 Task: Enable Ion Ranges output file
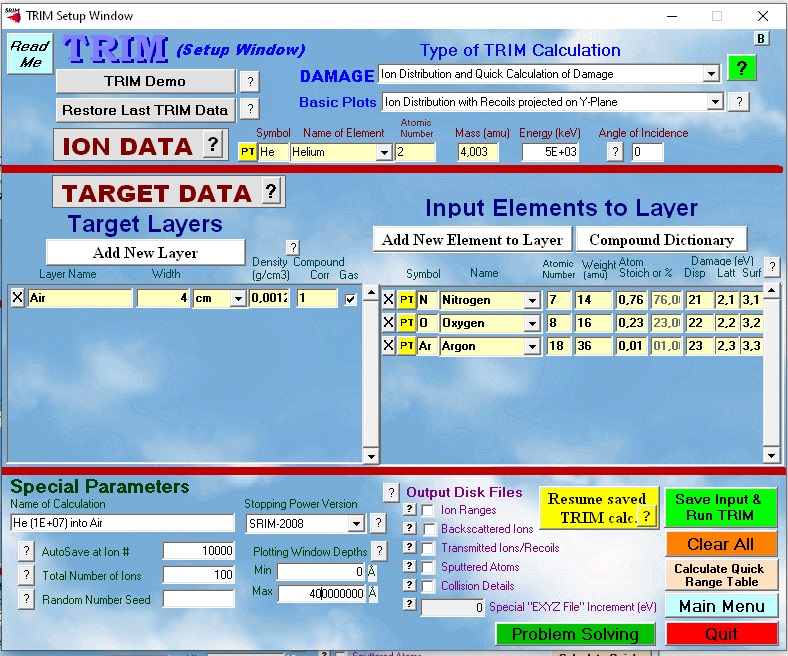(428, 510)
